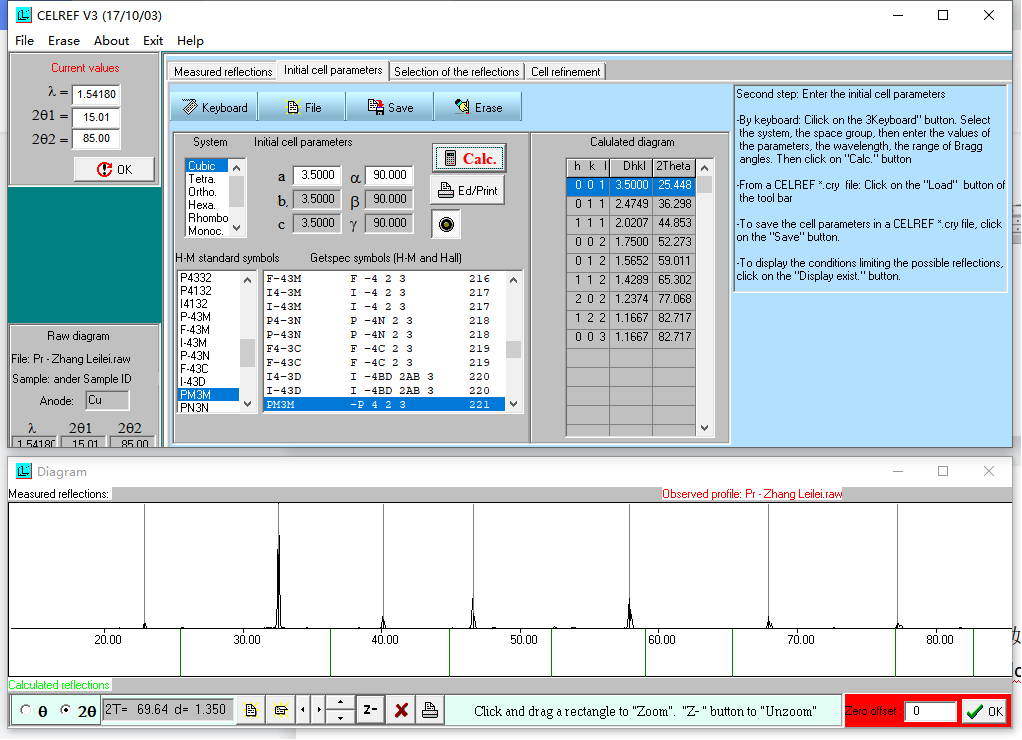This screenshot has height=740, width=1022.
Task: Click the Save cell parameters button
Action: point(389,107)
